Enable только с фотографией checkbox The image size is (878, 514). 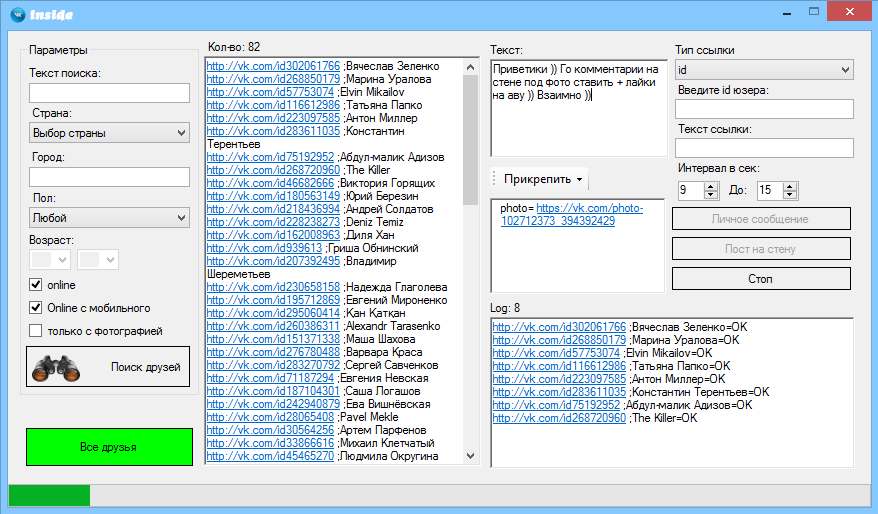coord(35,331)
